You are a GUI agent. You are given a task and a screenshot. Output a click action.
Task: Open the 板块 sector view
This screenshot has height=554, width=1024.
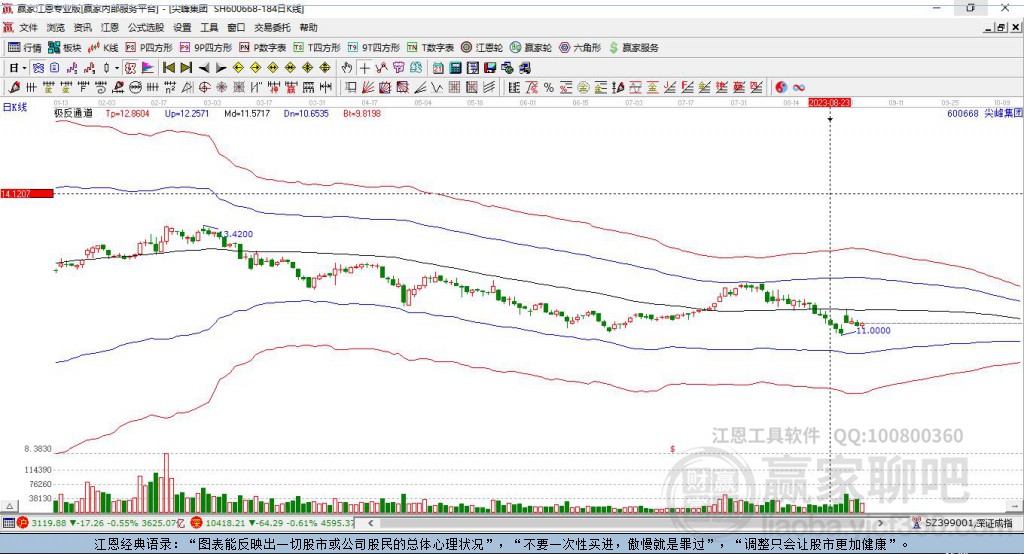pyautogui.click(x=65, y=48)
